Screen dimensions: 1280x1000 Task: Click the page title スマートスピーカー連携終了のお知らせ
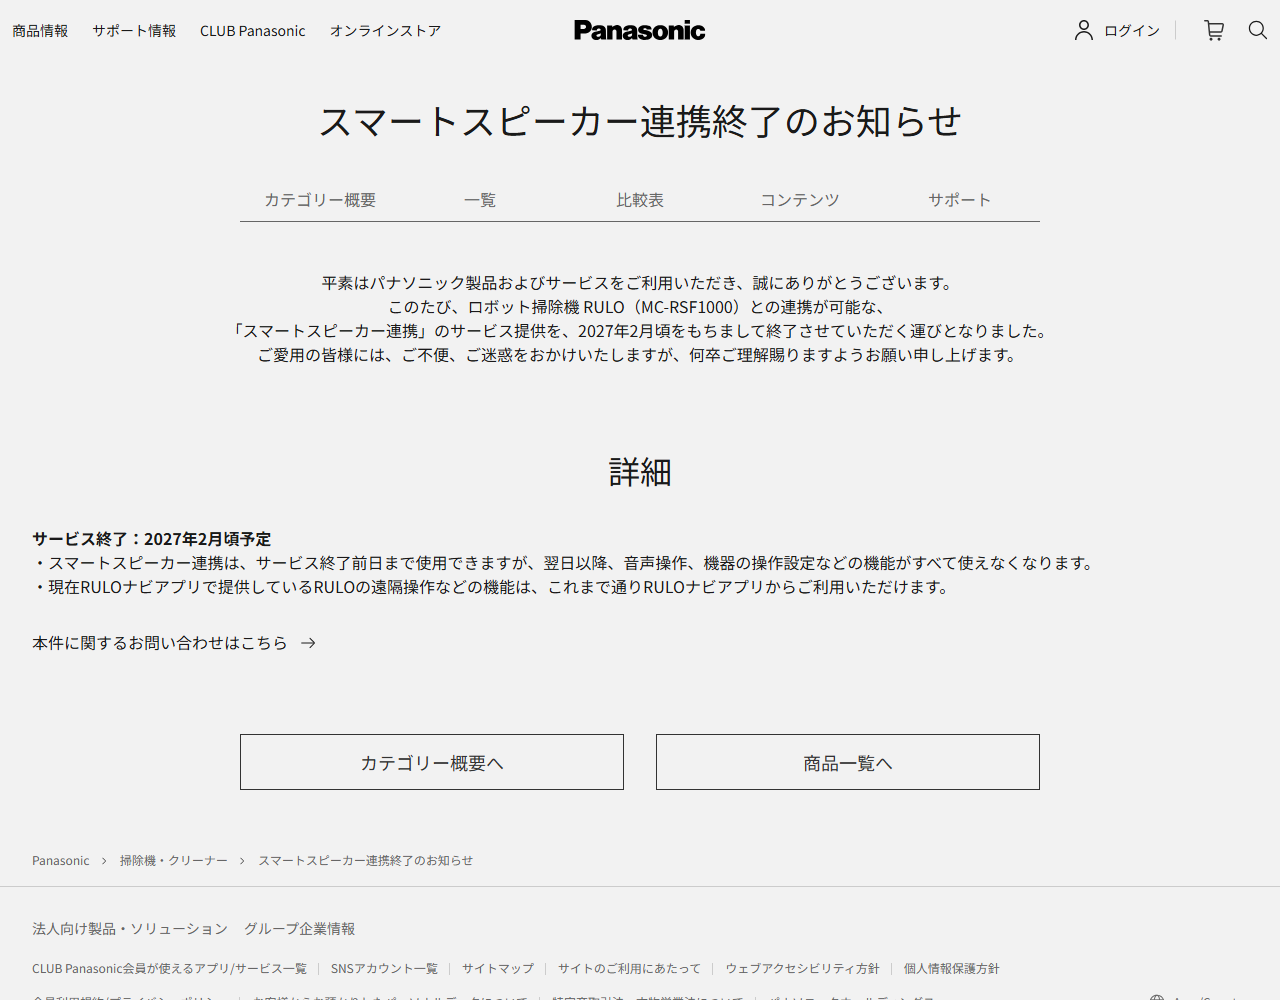point(640,122)
